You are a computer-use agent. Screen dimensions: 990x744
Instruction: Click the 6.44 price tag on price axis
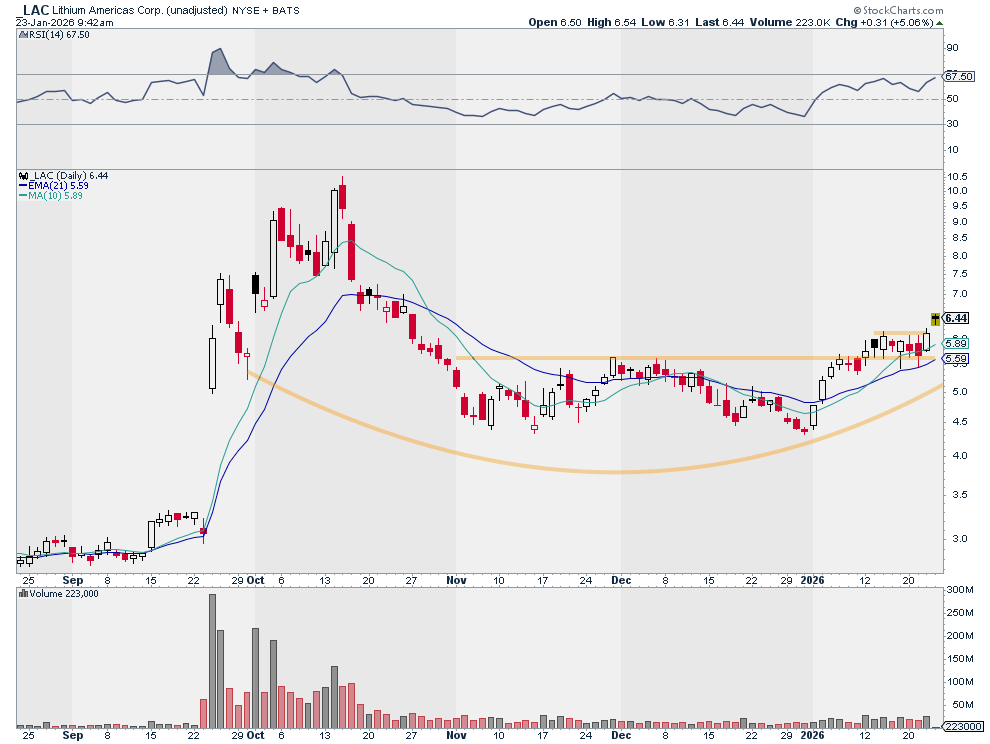click(x=956, y=319)
